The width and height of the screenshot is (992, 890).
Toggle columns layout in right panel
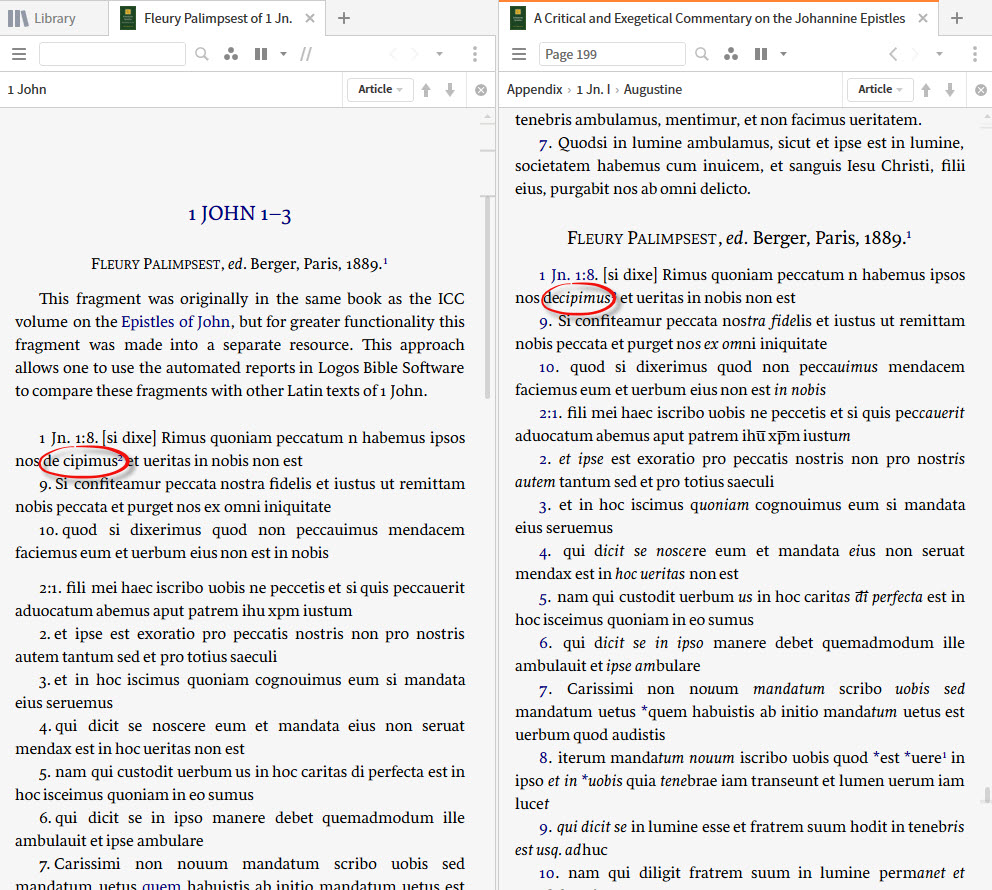[761, 54]
